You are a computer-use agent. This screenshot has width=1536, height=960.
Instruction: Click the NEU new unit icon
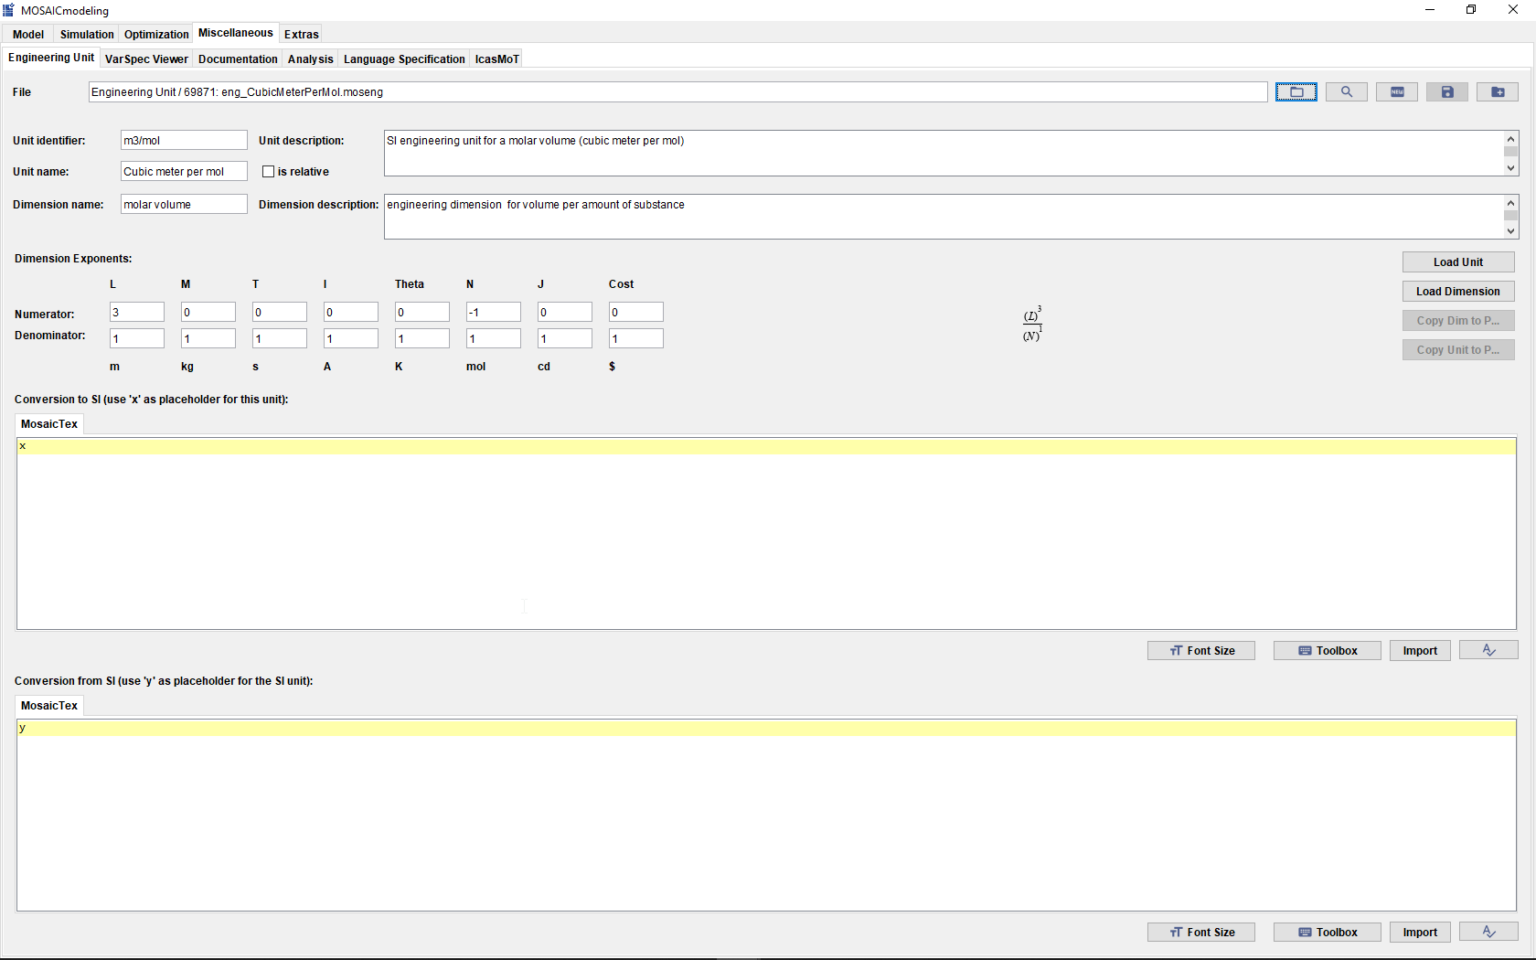coord(1396,92)
